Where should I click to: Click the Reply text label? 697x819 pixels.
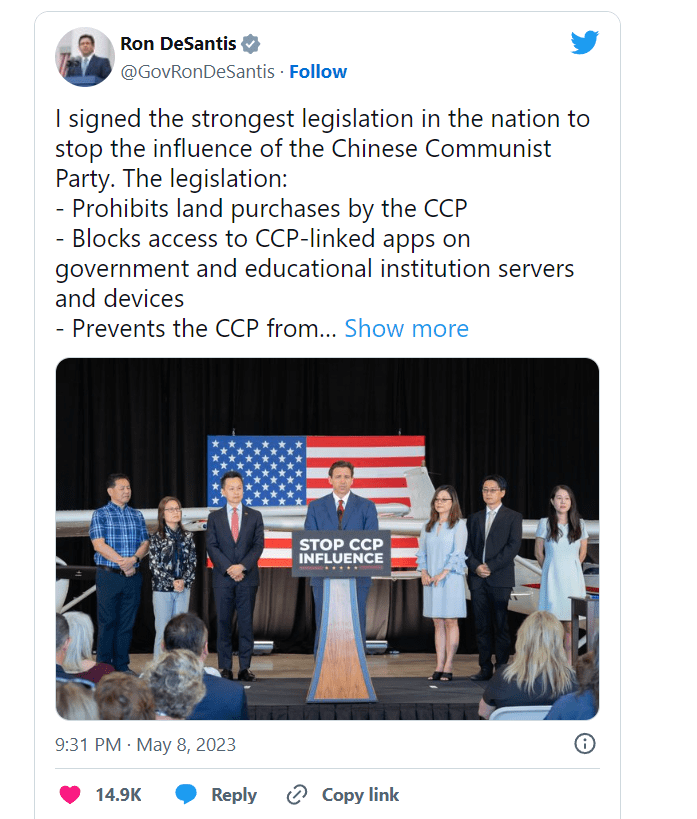(x=234, y=795)
